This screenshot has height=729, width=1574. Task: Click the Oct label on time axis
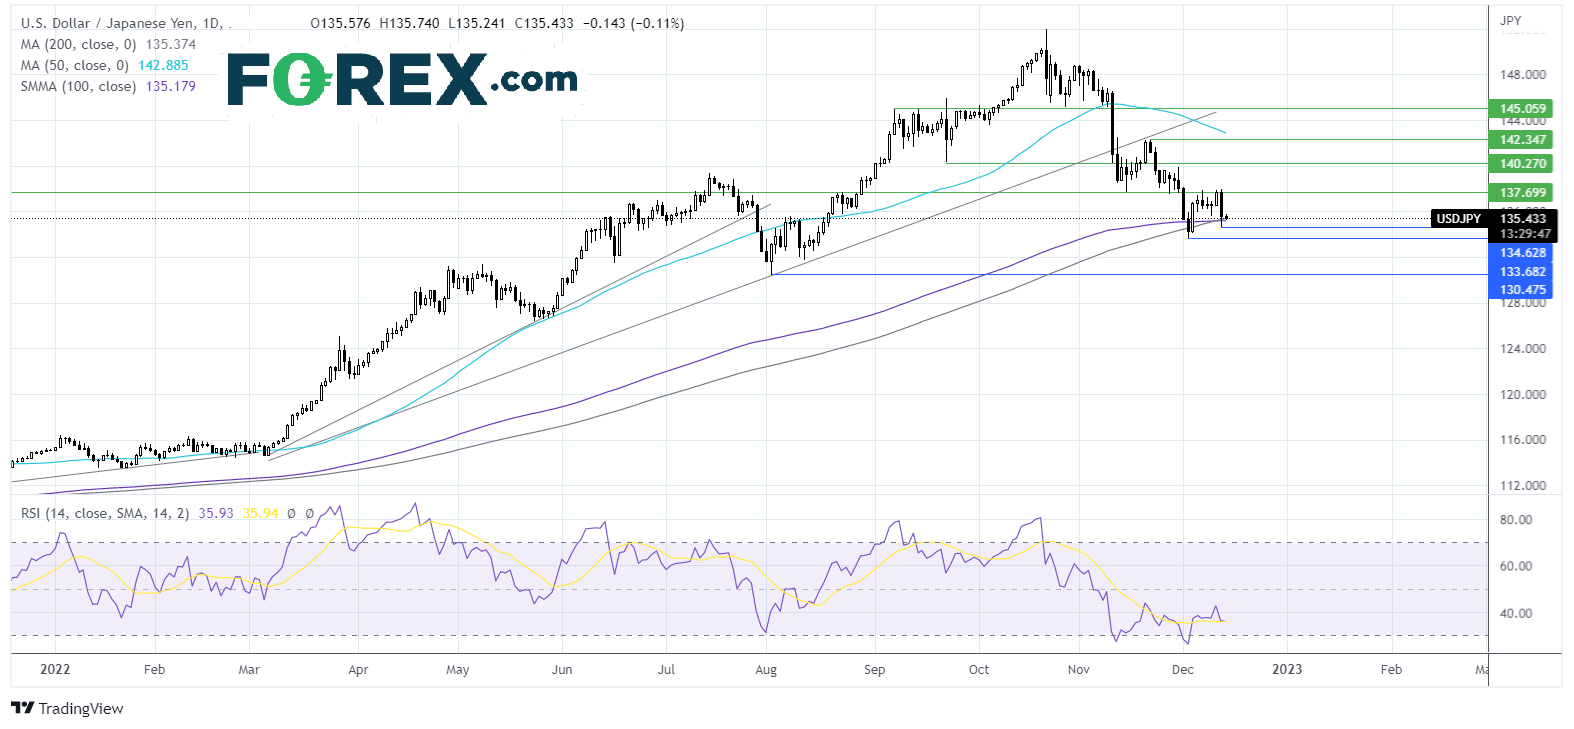coord(979,669)
